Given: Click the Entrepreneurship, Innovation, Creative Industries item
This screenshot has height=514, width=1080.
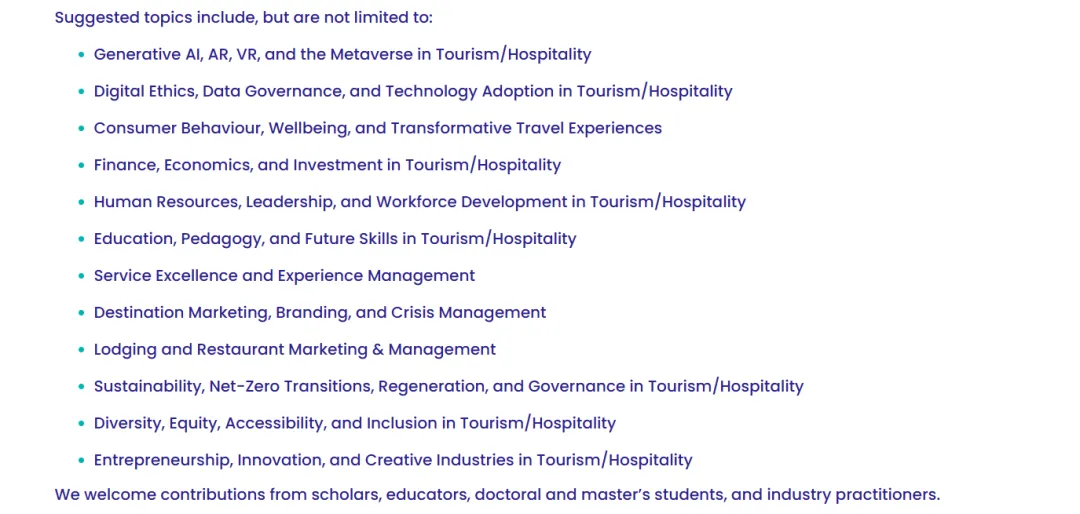Looking at the screenshot, I should pos(393,460).
